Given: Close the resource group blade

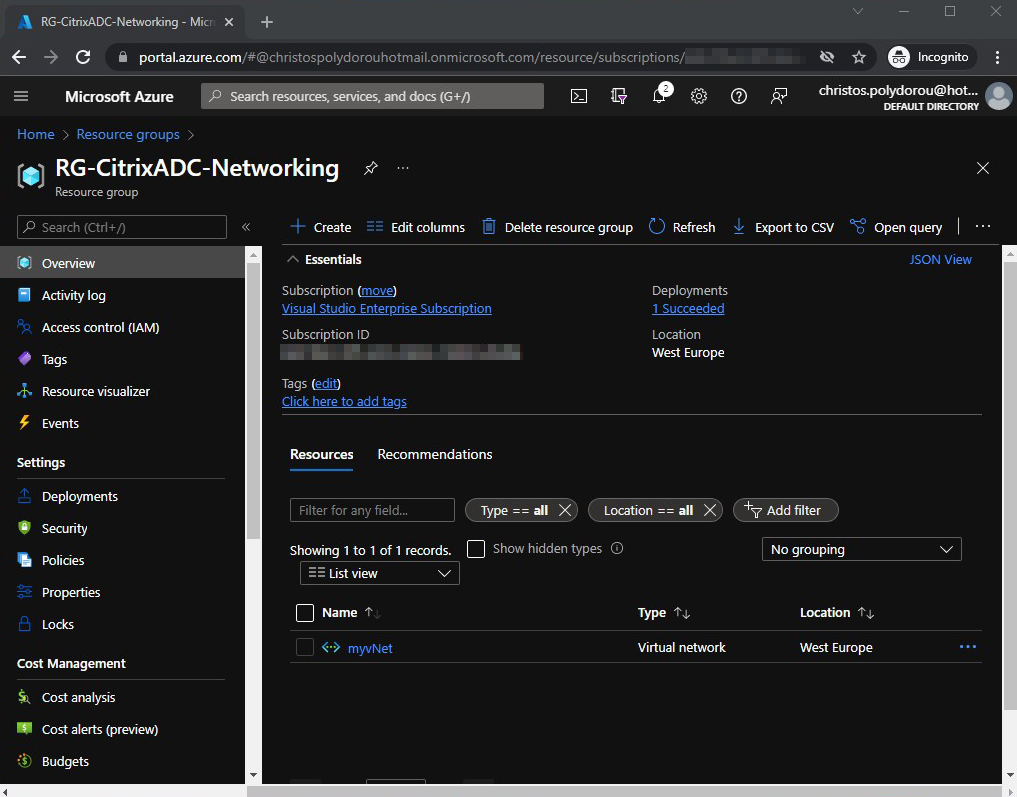Looking at the screenshot, I should click(983, 168).
